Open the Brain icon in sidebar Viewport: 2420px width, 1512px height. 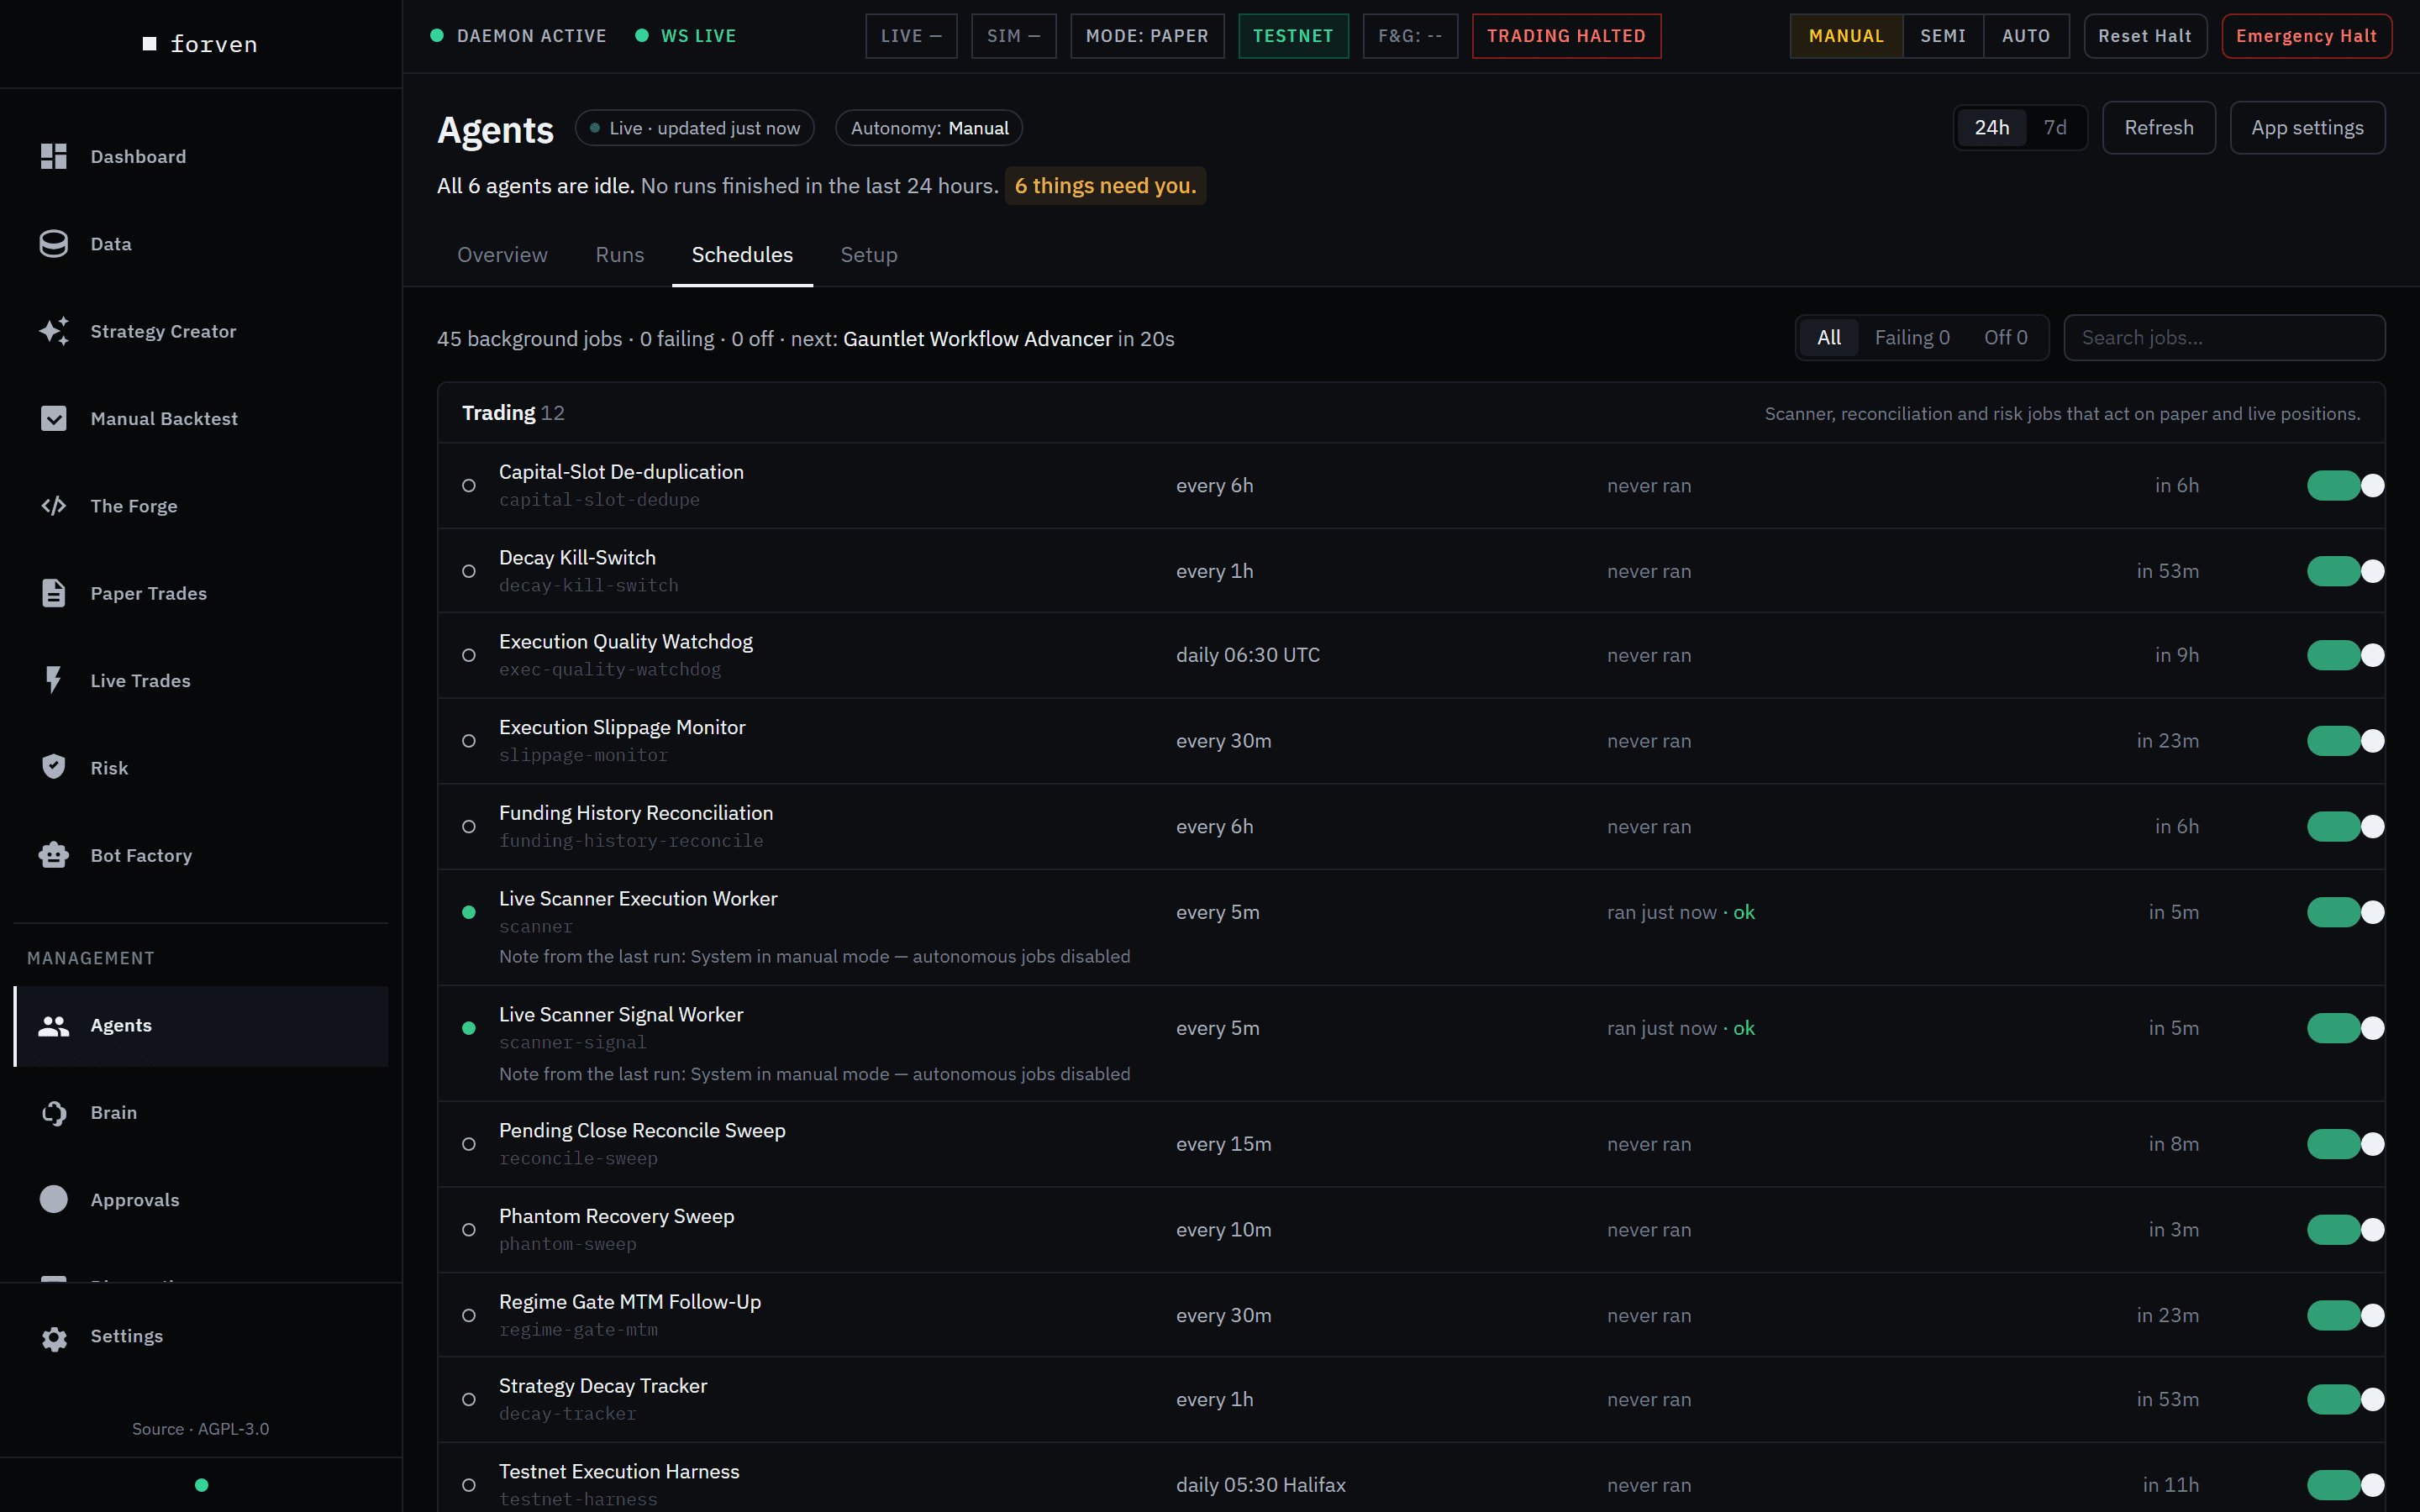pyautogui.click(x=54, y=1113)
